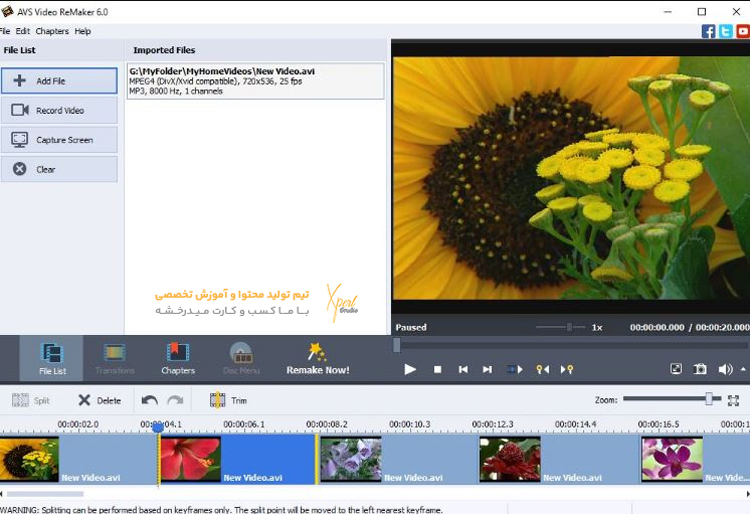The image size is (750, 514).
Task: Go to the next frame
Action: 487,369
